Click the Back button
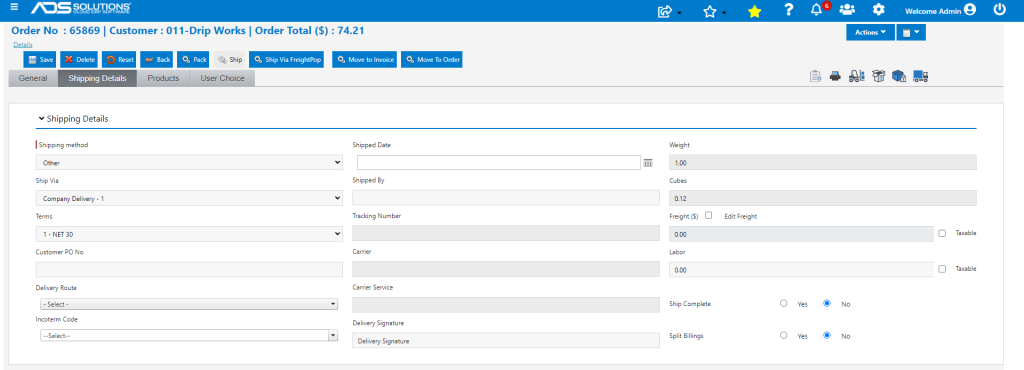This screenshot has width=1024, height=370. click(157, 59)
